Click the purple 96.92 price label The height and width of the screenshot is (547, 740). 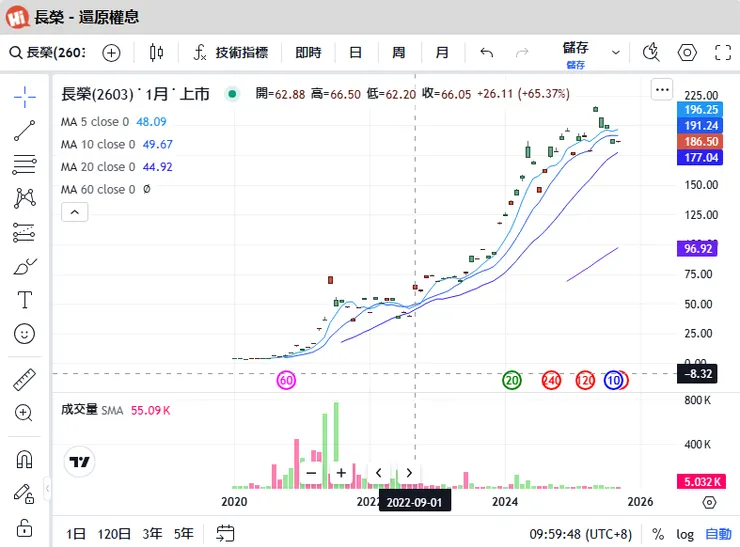tap(698, 248)
